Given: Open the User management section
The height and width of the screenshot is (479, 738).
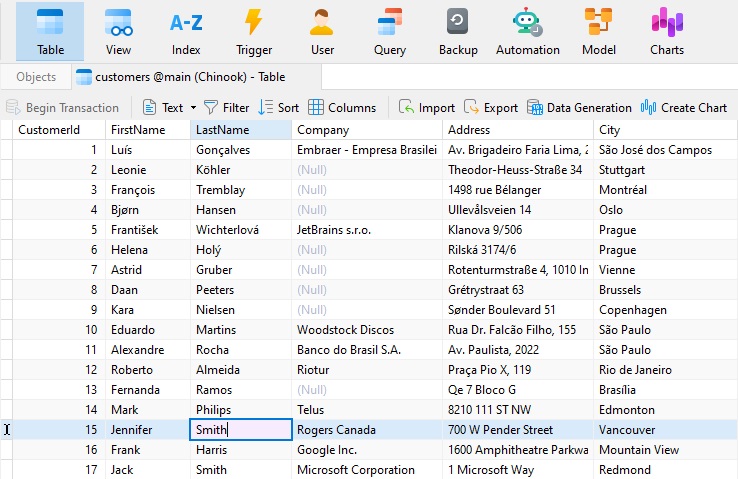Looking at the screenshot, I should [x=322, y=32].
